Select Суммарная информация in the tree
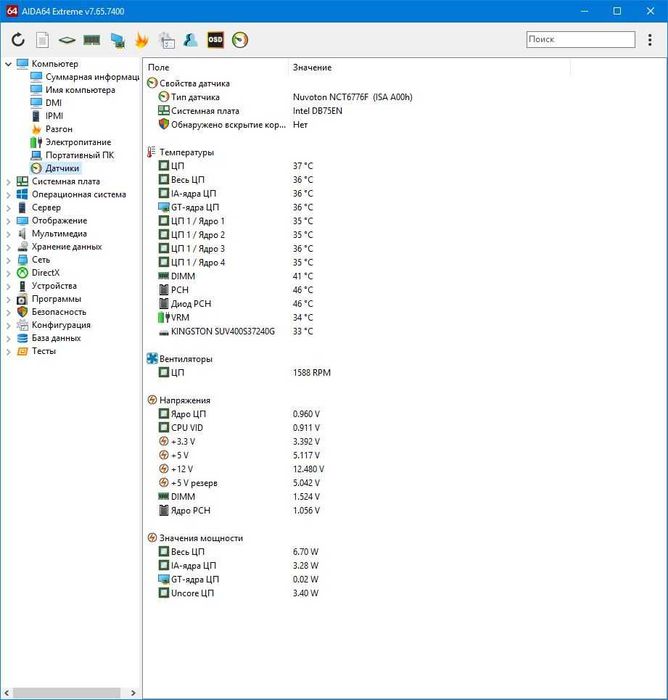Image resolution: width=668 pixels, height=700 pixels. coord(92,77)
